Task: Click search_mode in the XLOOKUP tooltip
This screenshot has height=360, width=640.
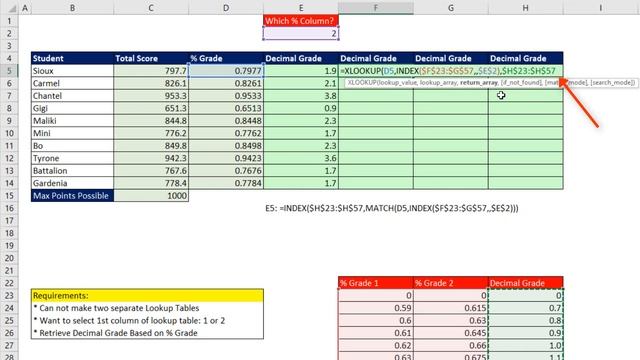Action: pyautogui.click(x=612, y=82)
